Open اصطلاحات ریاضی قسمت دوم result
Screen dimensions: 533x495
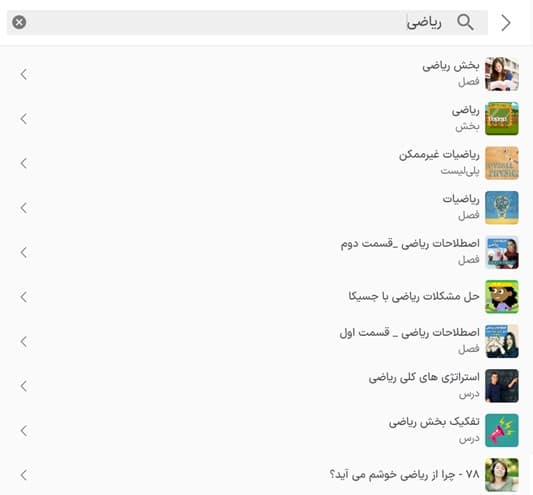tap(266, 252)
